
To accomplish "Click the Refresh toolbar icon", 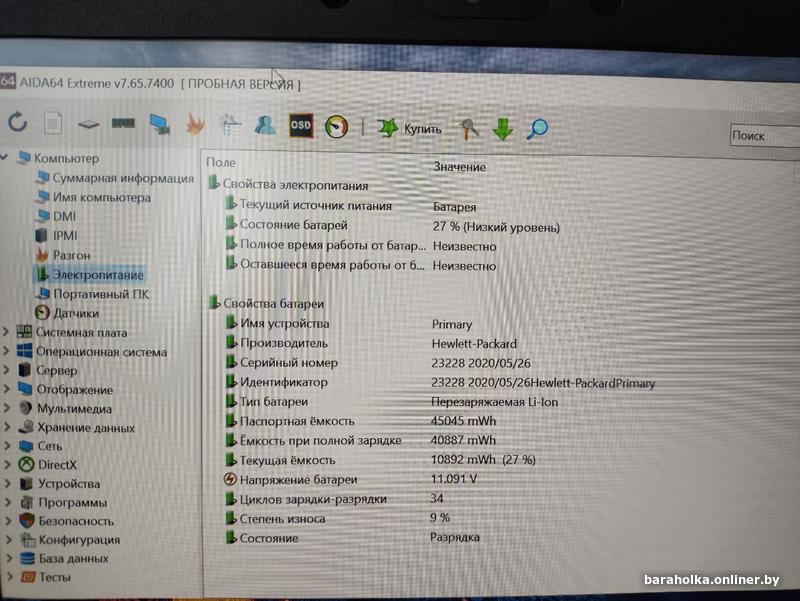I will coord(17,122).
